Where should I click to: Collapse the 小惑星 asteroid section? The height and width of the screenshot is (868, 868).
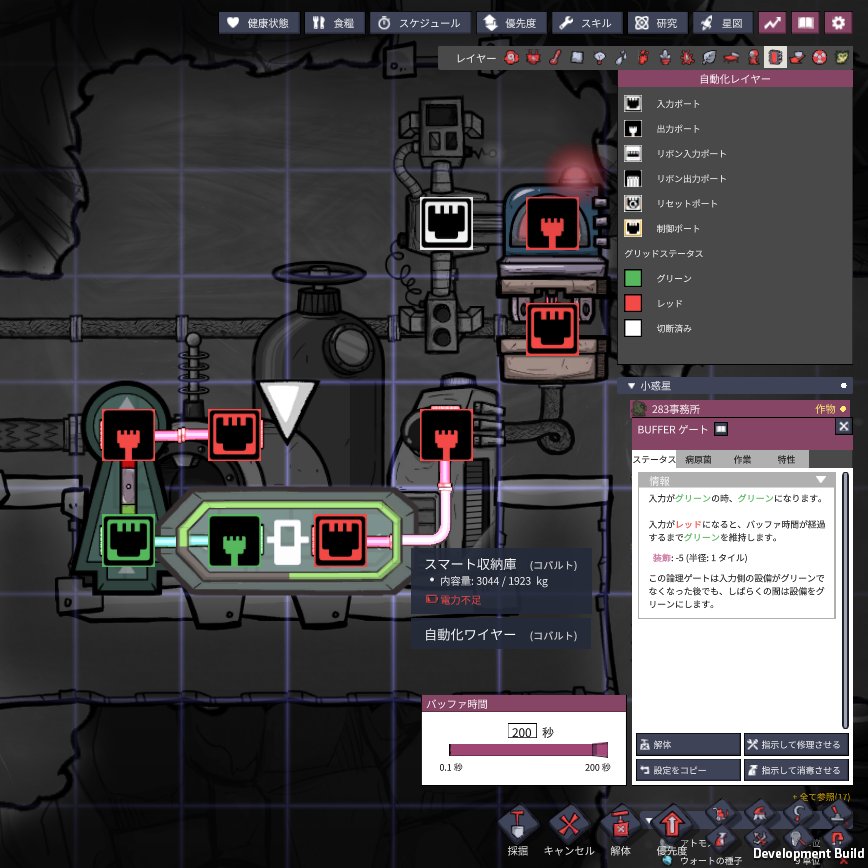pos(631,385)
